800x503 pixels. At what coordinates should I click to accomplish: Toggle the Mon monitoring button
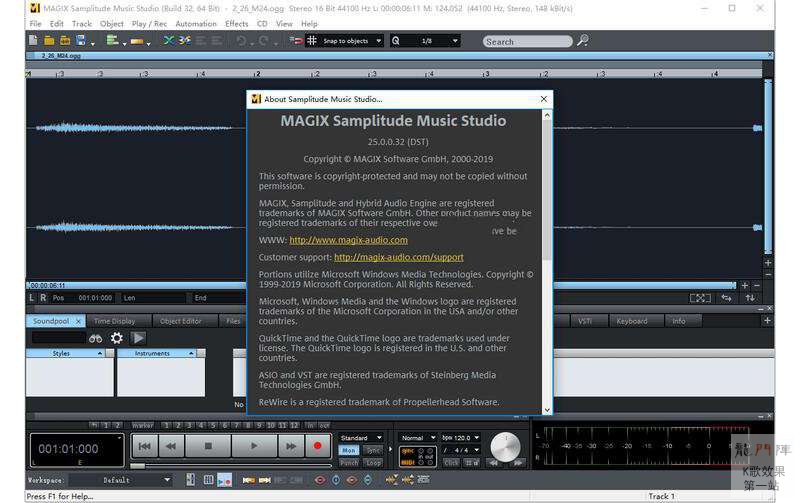tap(349, 450)
